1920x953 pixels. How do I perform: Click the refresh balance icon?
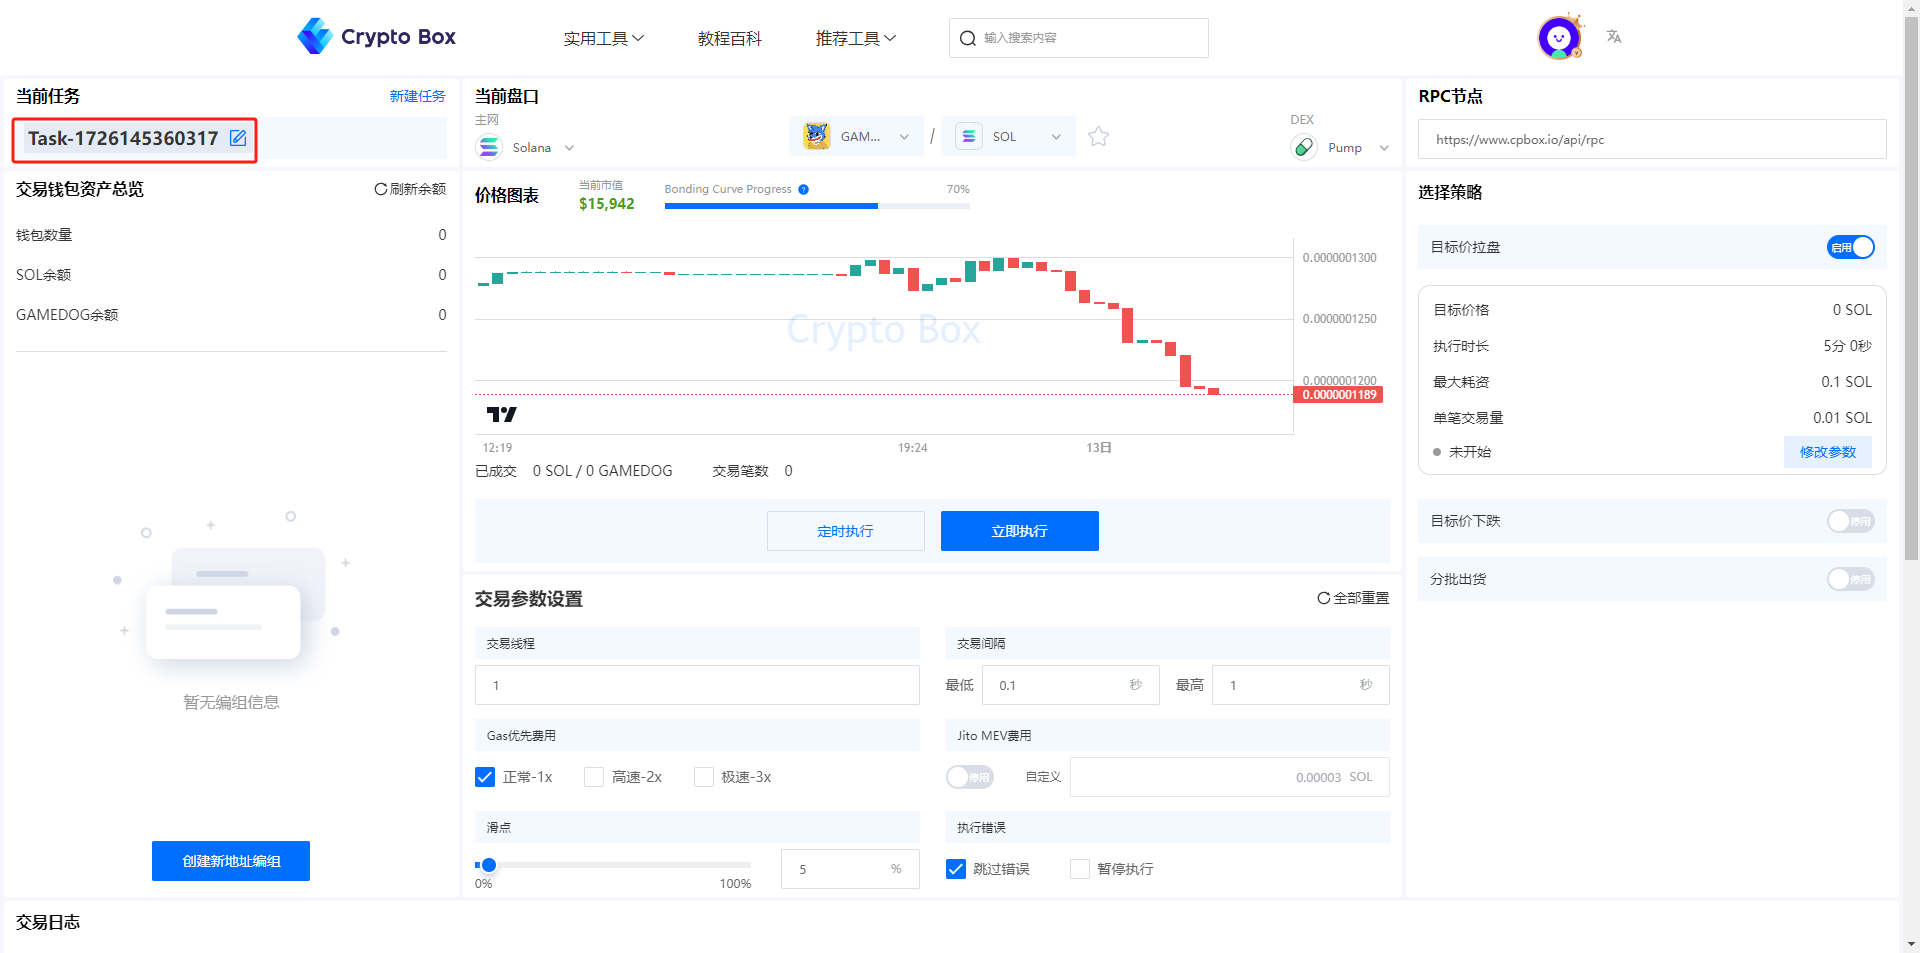tap(380, 189)
